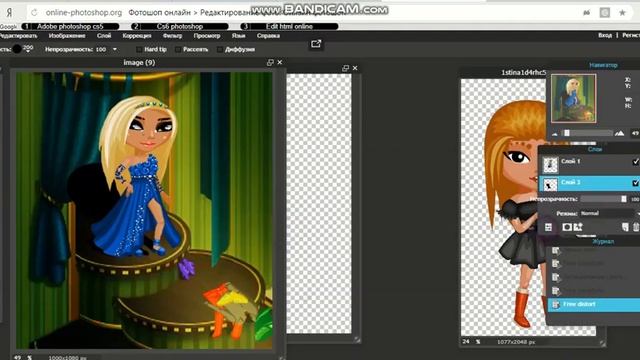This screenshot has height=360, width=640.
Task: Open the Фильтр menu
Action: pos(172,36)
